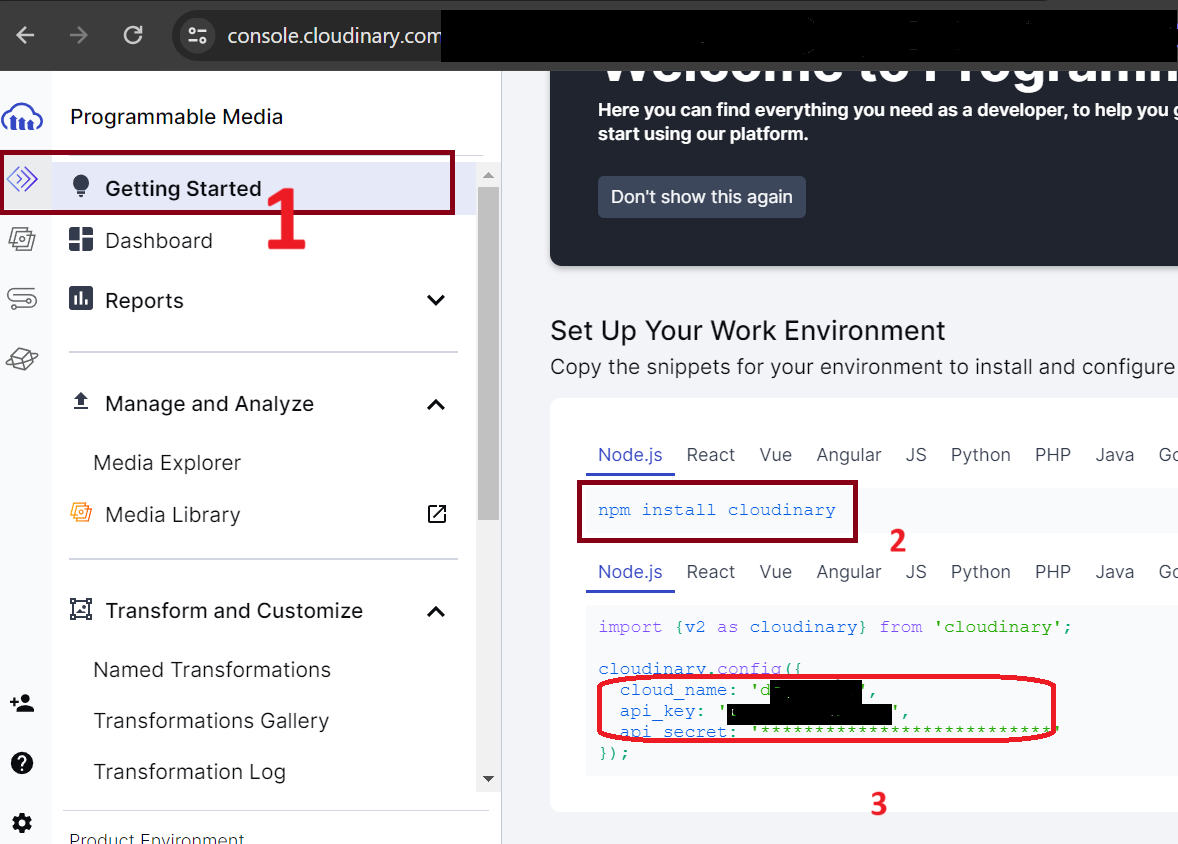The height and width of the screenshot is (844, 1178).
Task: Click the browser forward arrow
Action: click(79, 35)
